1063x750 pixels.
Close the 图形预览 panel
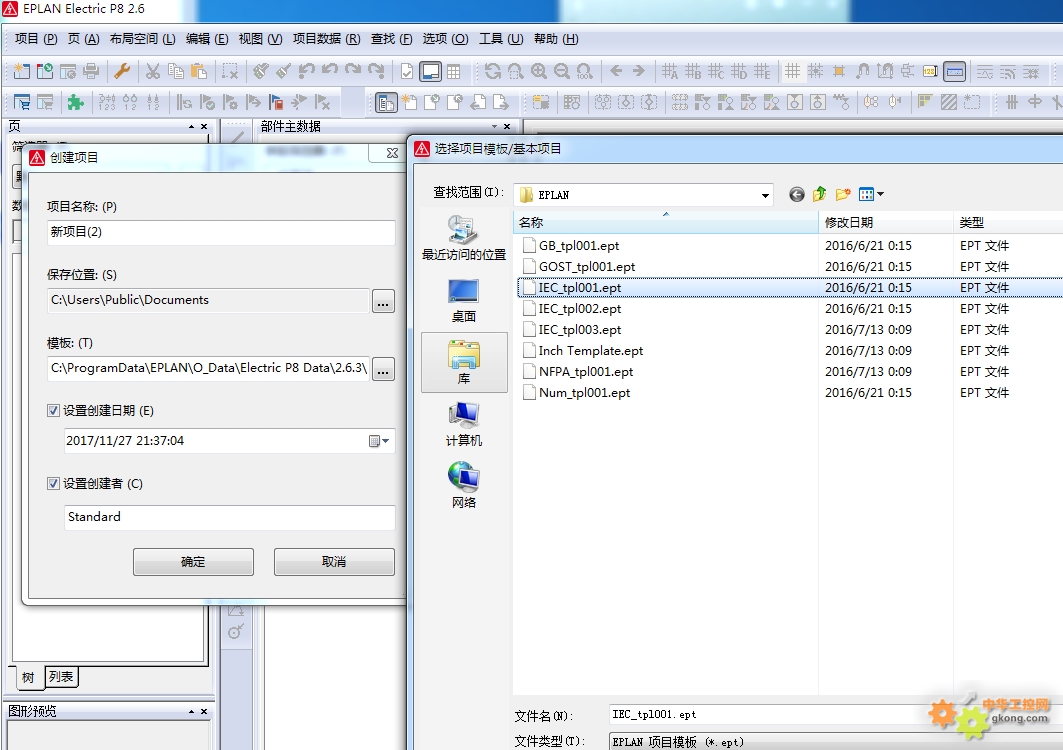(204, 711)
